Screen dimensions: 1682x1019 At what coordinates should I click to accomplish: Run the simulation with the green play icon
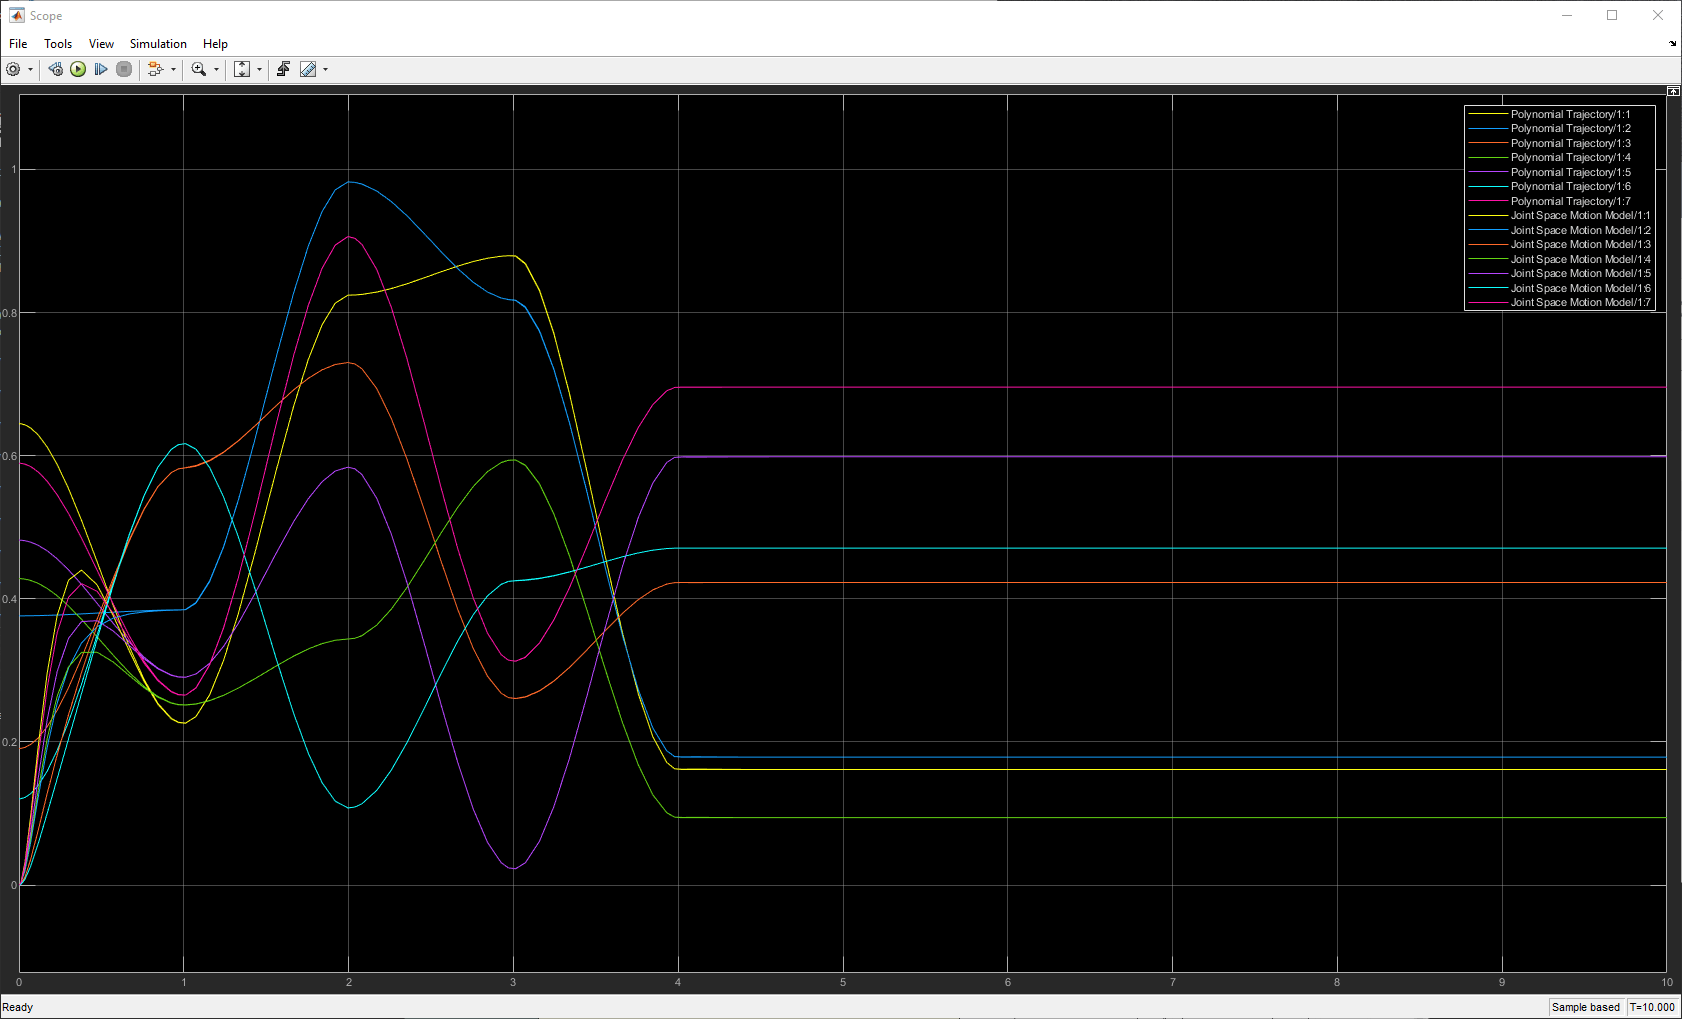[x=79, y=69]
